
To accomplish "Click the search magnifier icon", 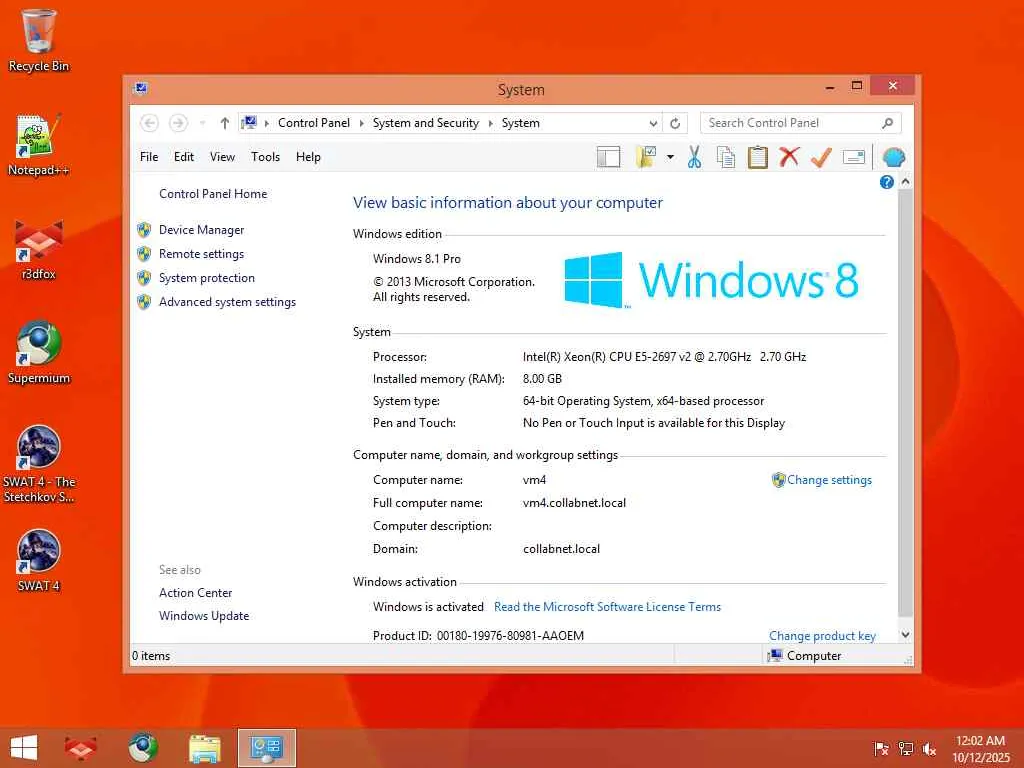I will point(888,123).
